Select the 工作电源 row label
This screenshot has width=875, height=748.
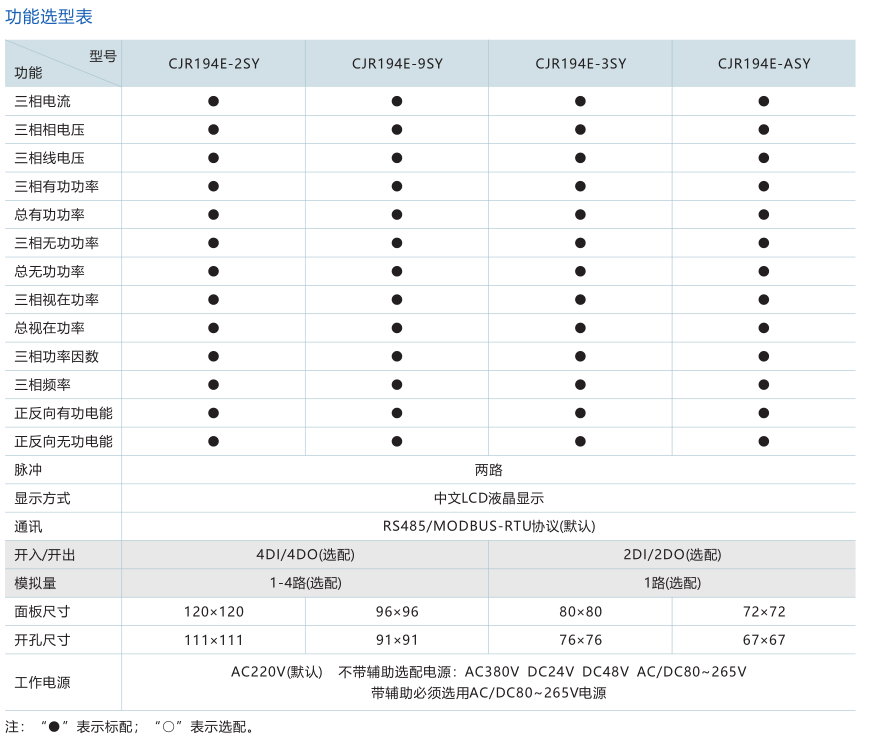[x=42, y=683]
